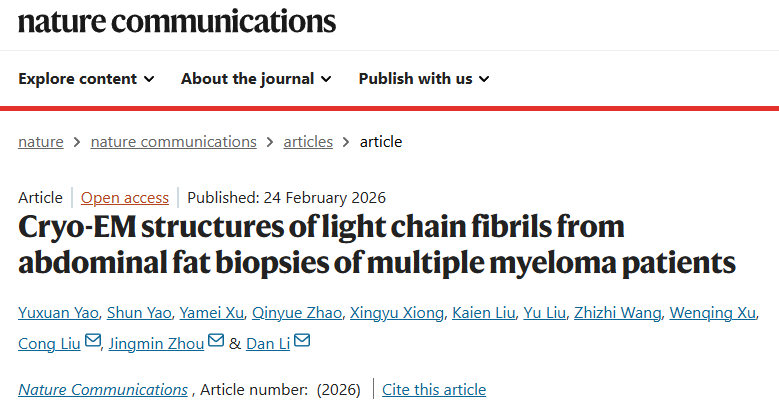The width and height of the screenshot is (779, 417).
Task: Open the Cite this article link
Action: pos(434,390)
